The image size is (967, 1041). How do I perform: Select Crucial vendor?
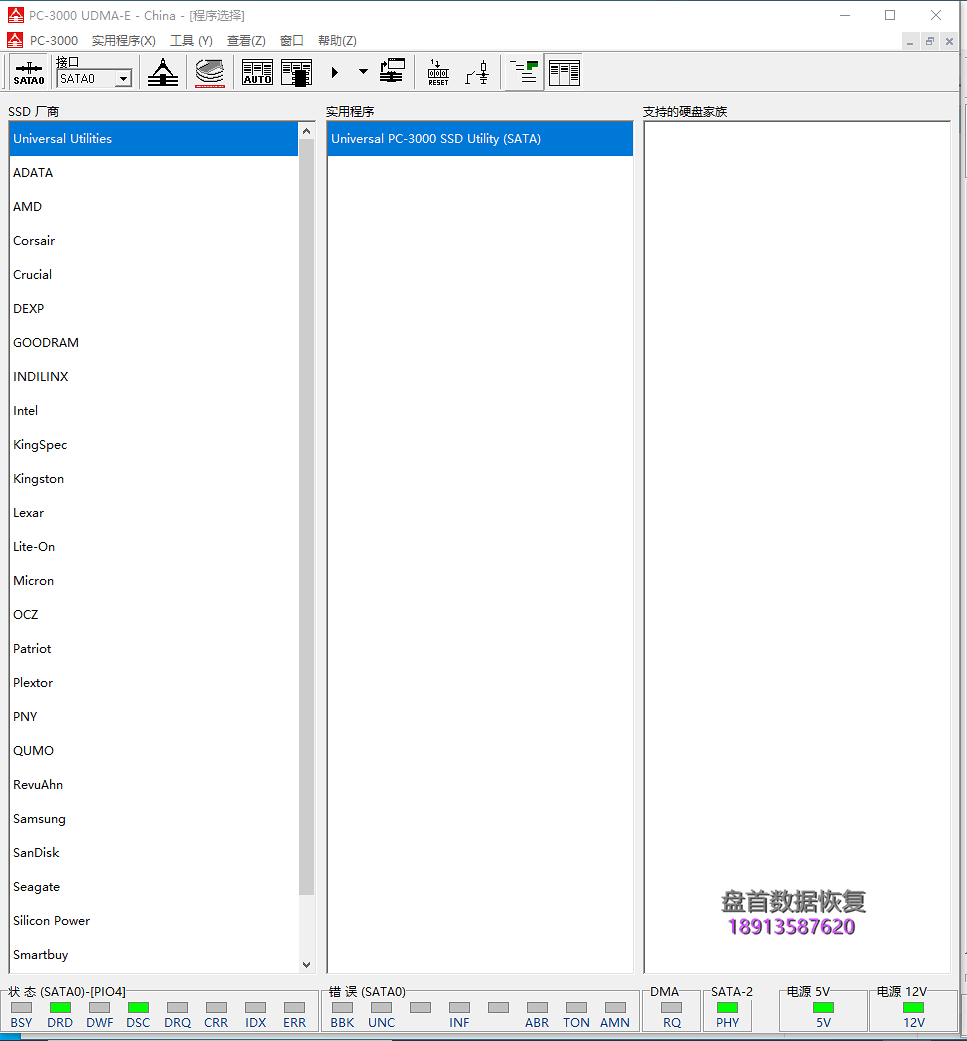[154, 275]
